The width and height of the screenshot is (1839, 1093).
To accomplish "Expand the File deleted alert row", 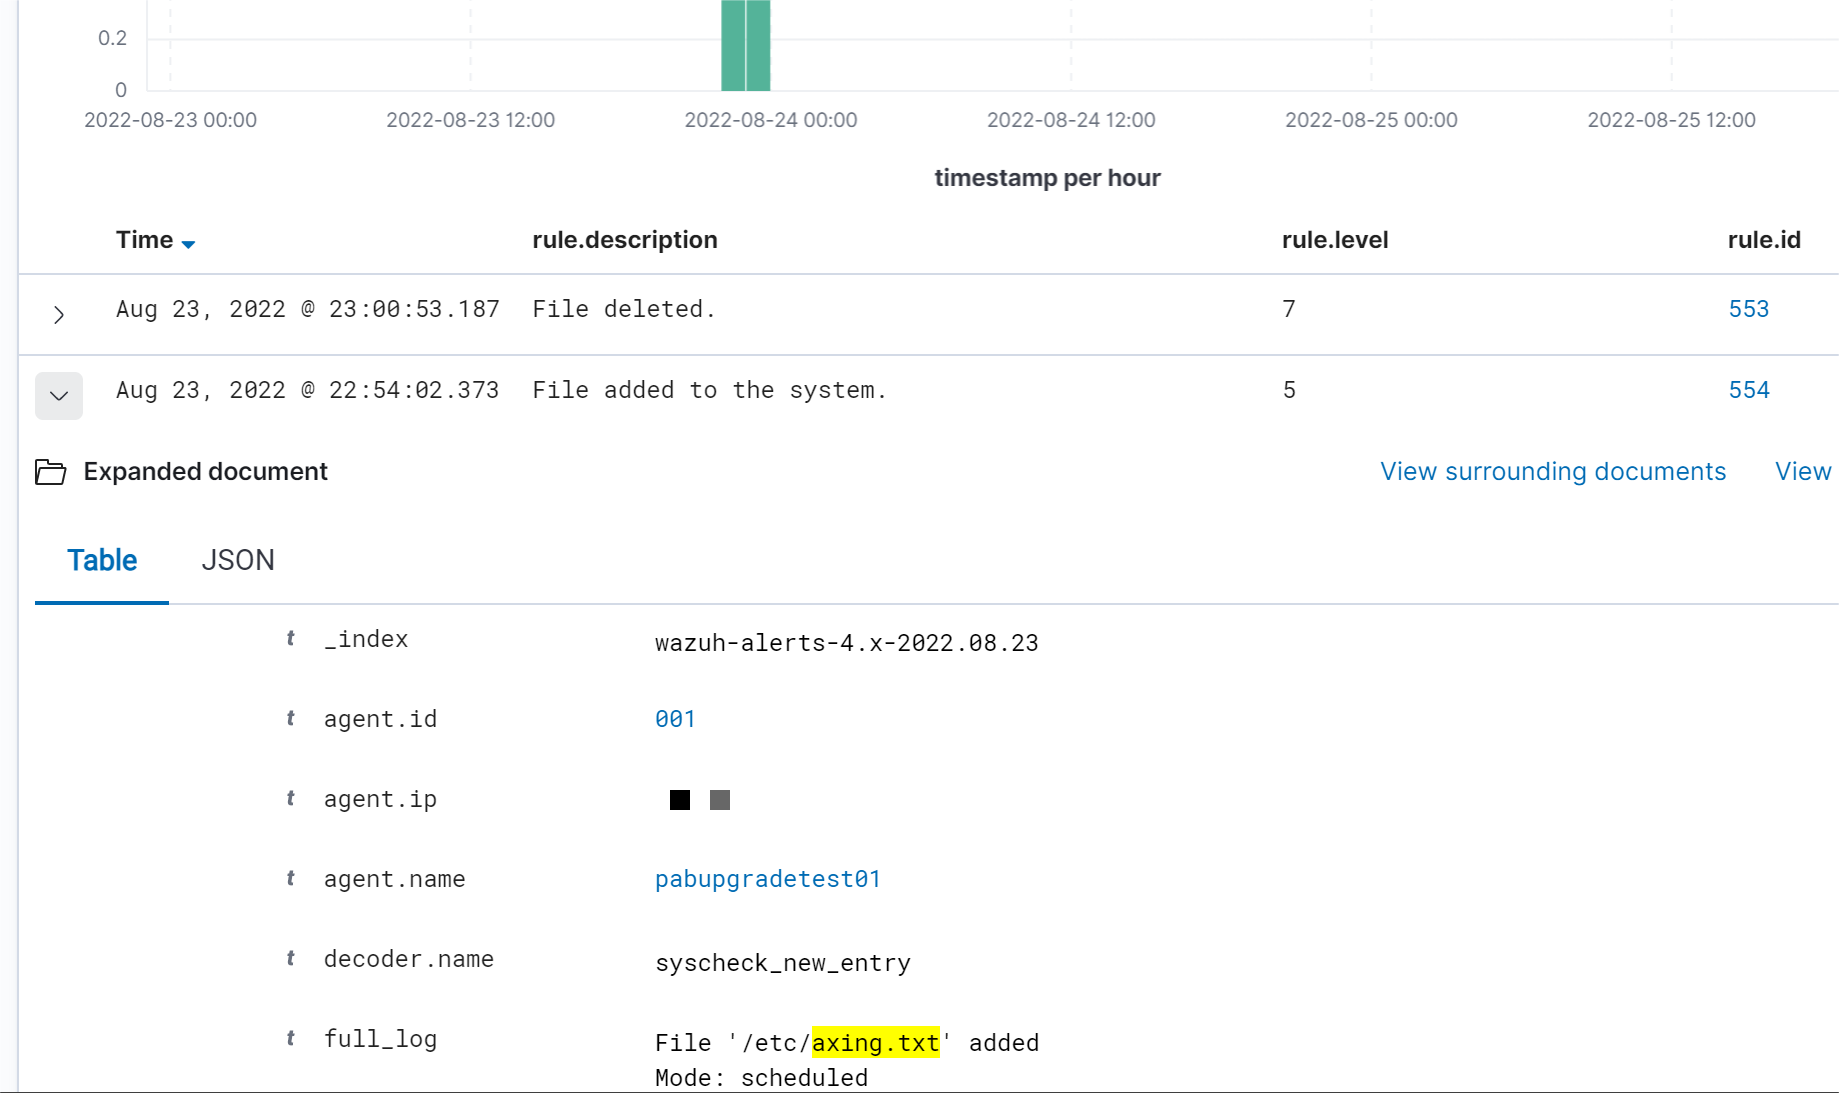I will 59,315.
